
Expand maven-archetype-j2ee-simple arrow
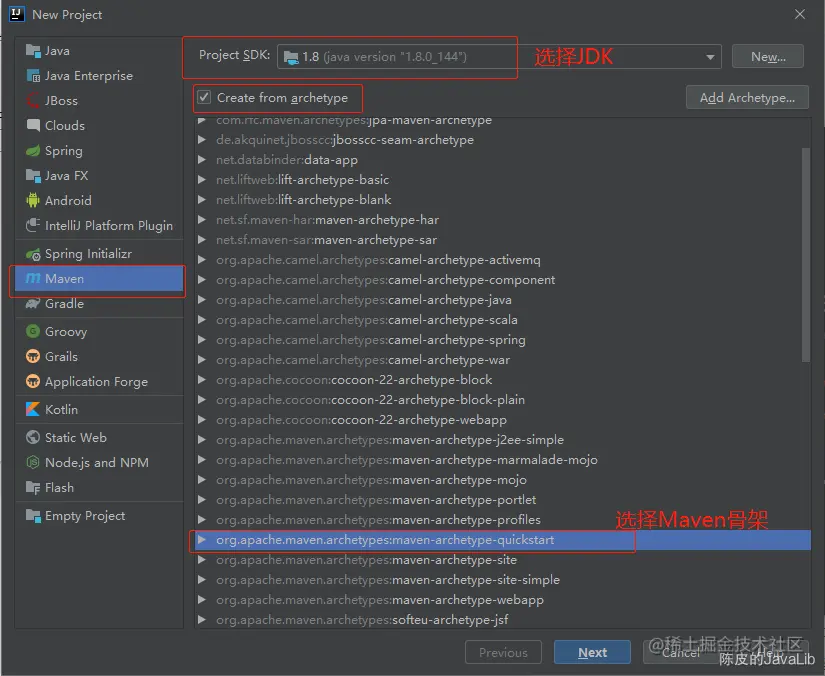click(202, 440)
